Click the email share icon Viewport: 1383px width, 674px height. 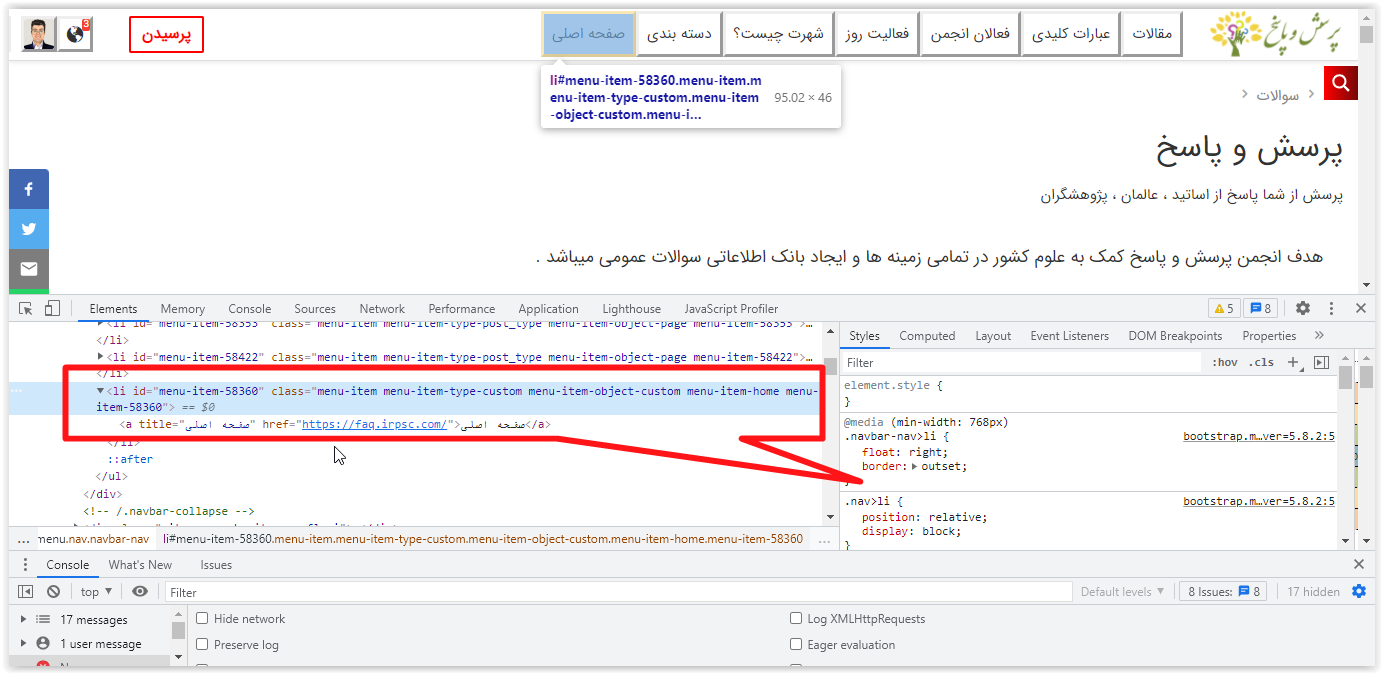tap(29, 269)
